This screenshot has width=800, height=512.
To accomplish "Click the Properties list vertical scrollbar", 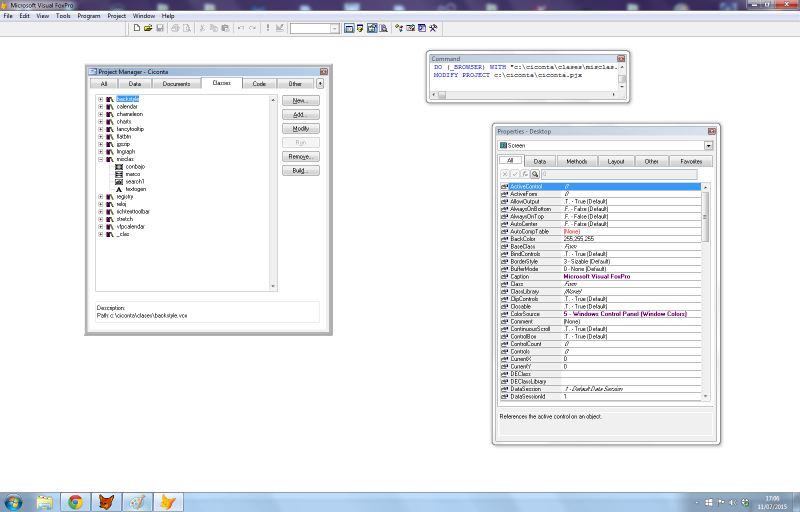I will pos(706,292).
